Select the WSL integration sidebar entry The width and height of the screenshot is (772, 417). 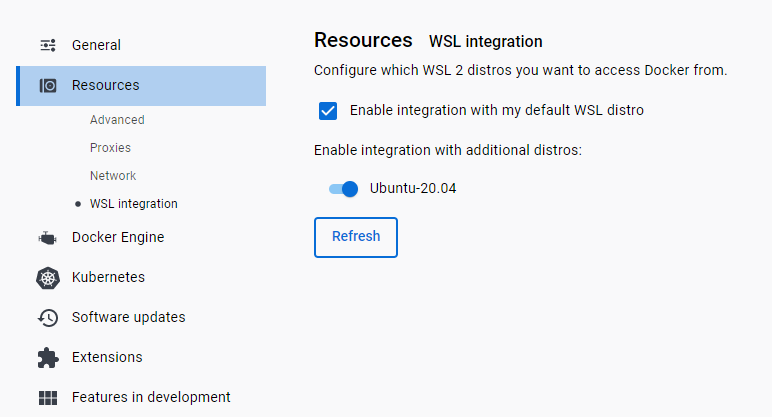point(134,204)
